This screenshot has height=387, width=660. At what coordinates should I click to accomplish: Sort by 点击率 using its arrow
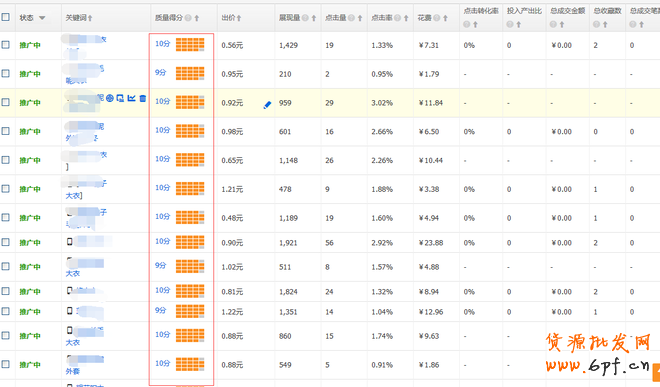click(406, 18)
